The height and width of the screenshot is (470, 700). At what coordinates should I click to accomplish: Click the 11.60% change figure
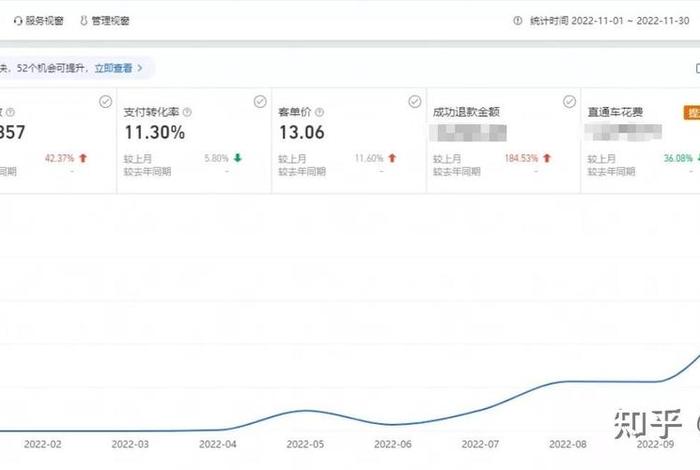pyautogui.click(x=369, y=158)
